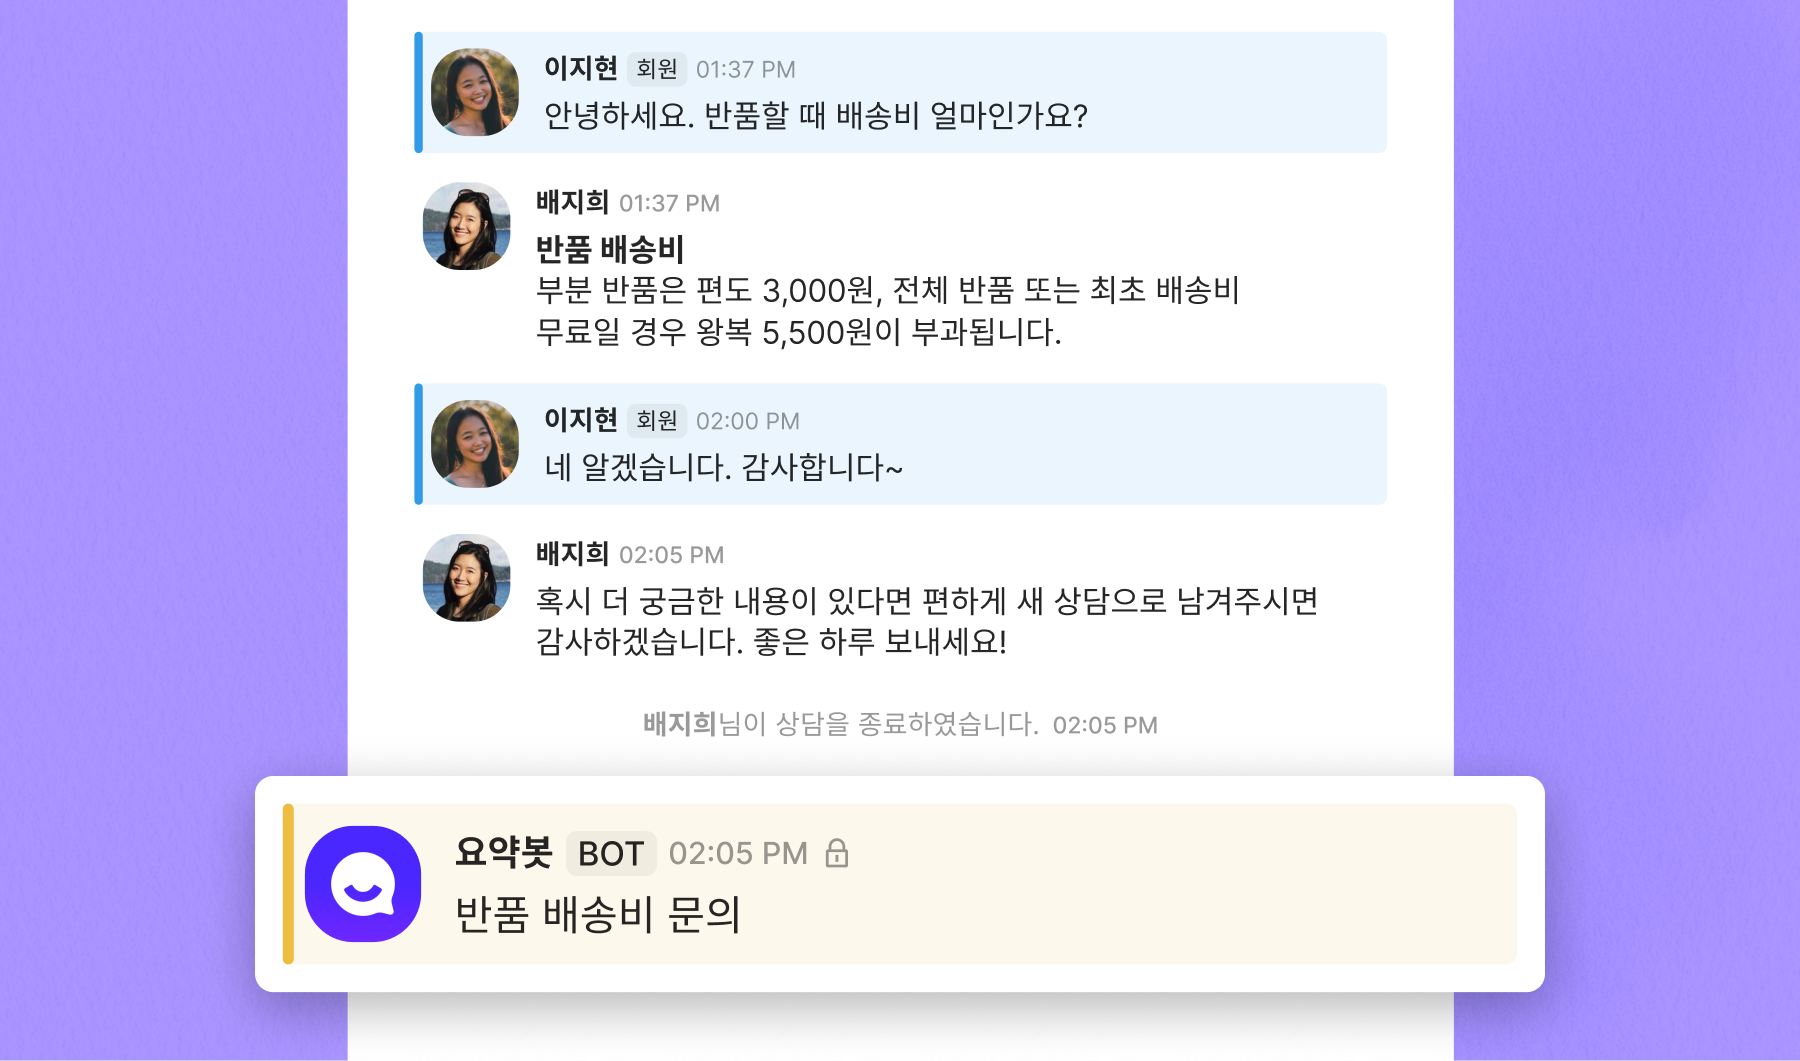Click the message asking 반품할 때 배송비 얼마인가요
The height and width of the screenshot is (1061, 1800).
815,116
